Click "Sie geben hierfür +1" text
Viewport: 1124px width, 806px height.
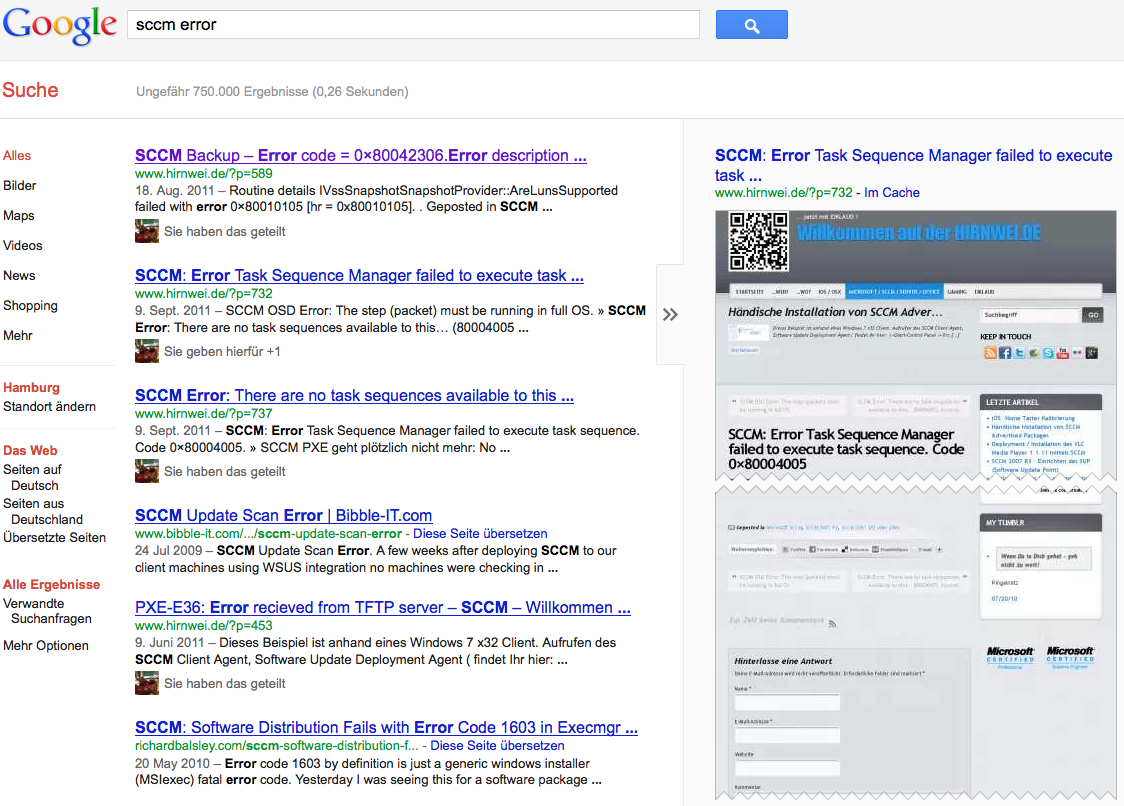tap(222, 351)
